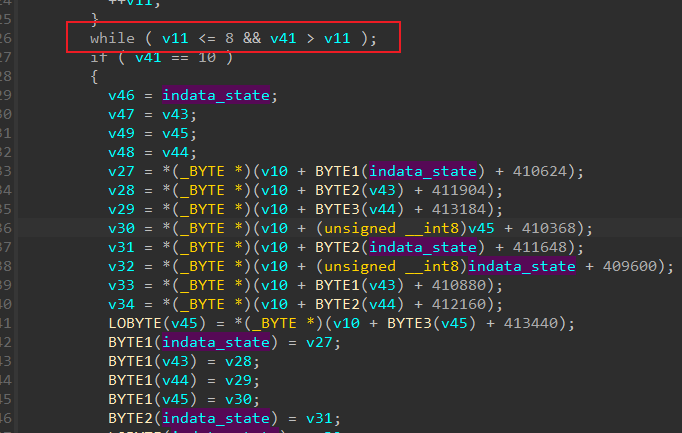Screen dimensions: 682x433
Task: Click the v28 assignment with offset 411904
Action: tap(305, 190)
